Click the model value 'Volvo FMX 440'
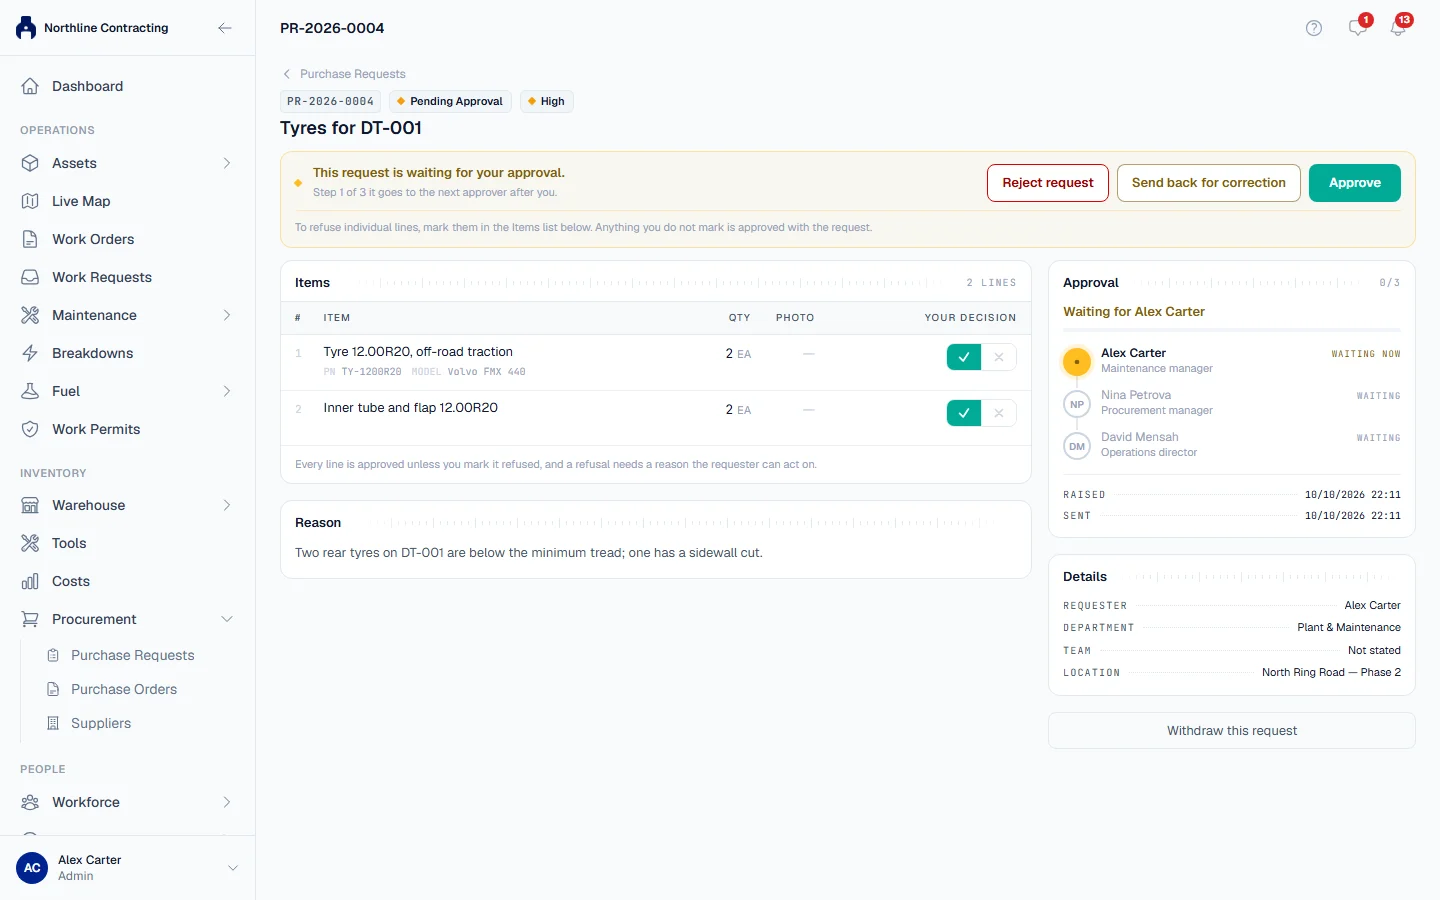This screenshot has width=1440, height=900. coord(486,372)
